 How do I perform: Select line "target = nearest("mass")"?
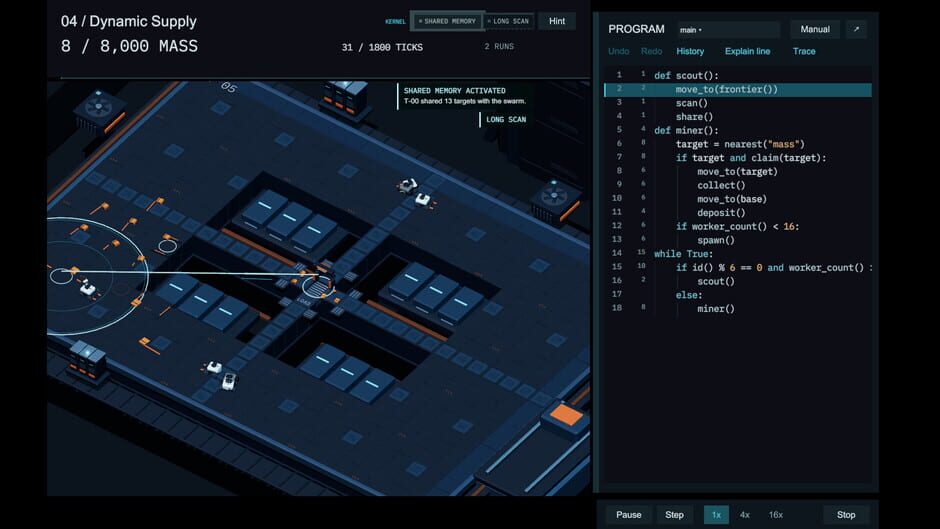click(738, 144)
